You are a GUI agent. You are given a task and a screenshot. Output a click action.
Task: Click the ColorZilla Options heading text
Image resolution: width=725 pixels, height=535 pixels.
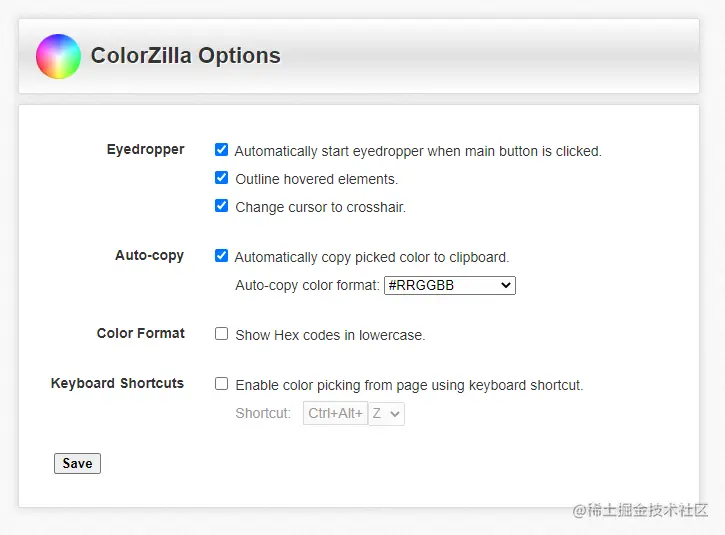pyautogui.click(x=186, y=56)
